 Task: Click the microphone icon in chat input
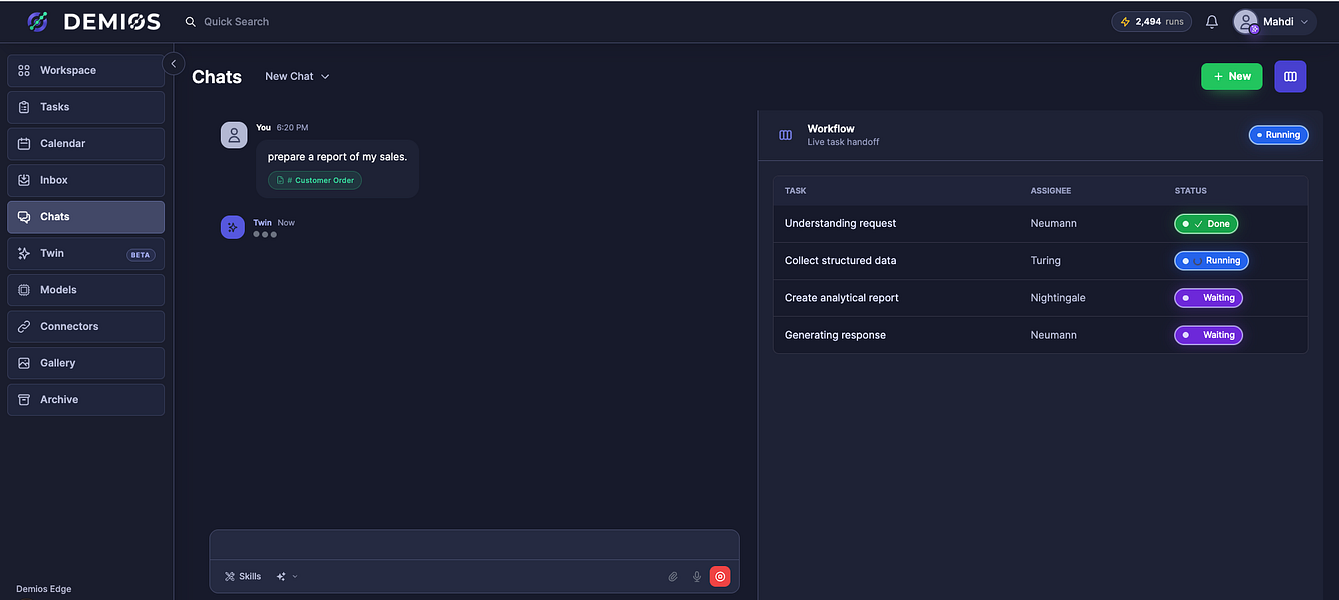[697, 577]
